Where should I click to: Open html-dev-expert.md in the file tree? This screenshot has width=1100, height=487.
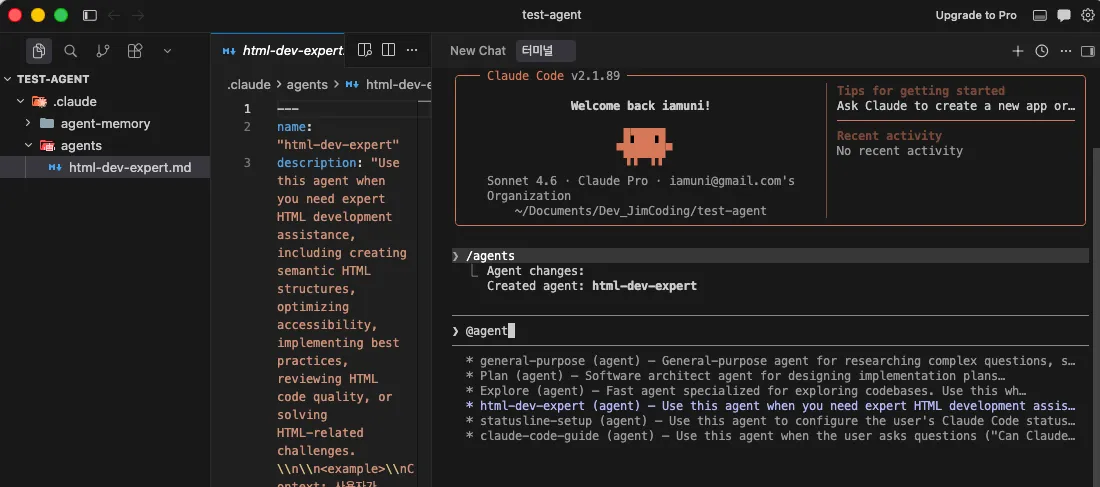click(130, 168)
